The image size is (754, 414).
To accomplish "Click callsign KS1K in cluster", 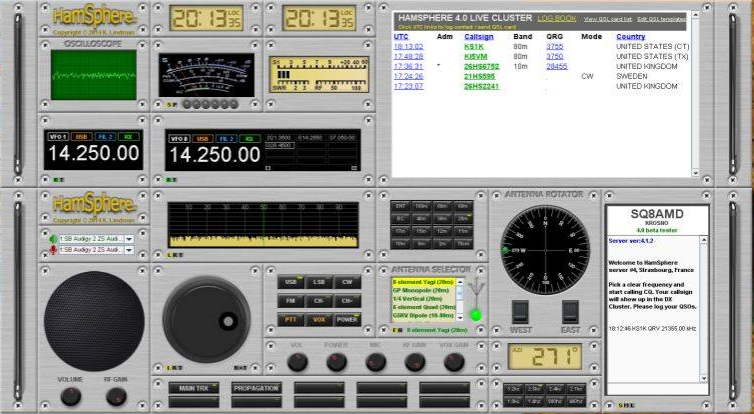I will tap(474, 47).
